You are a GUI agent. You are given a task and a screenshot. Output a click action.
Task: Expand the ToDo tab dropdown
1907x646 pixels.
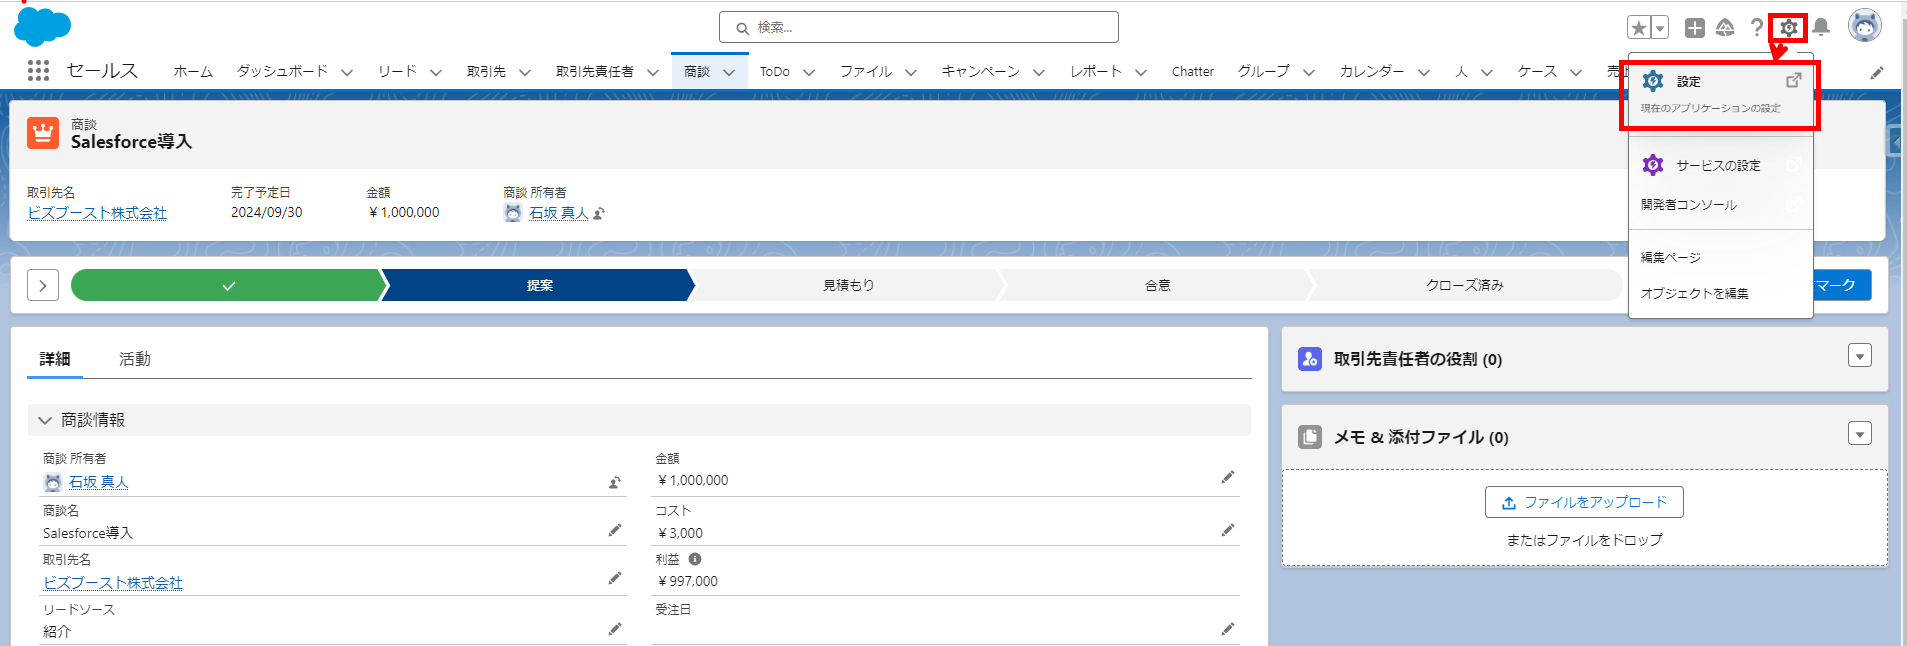[809, 72]
